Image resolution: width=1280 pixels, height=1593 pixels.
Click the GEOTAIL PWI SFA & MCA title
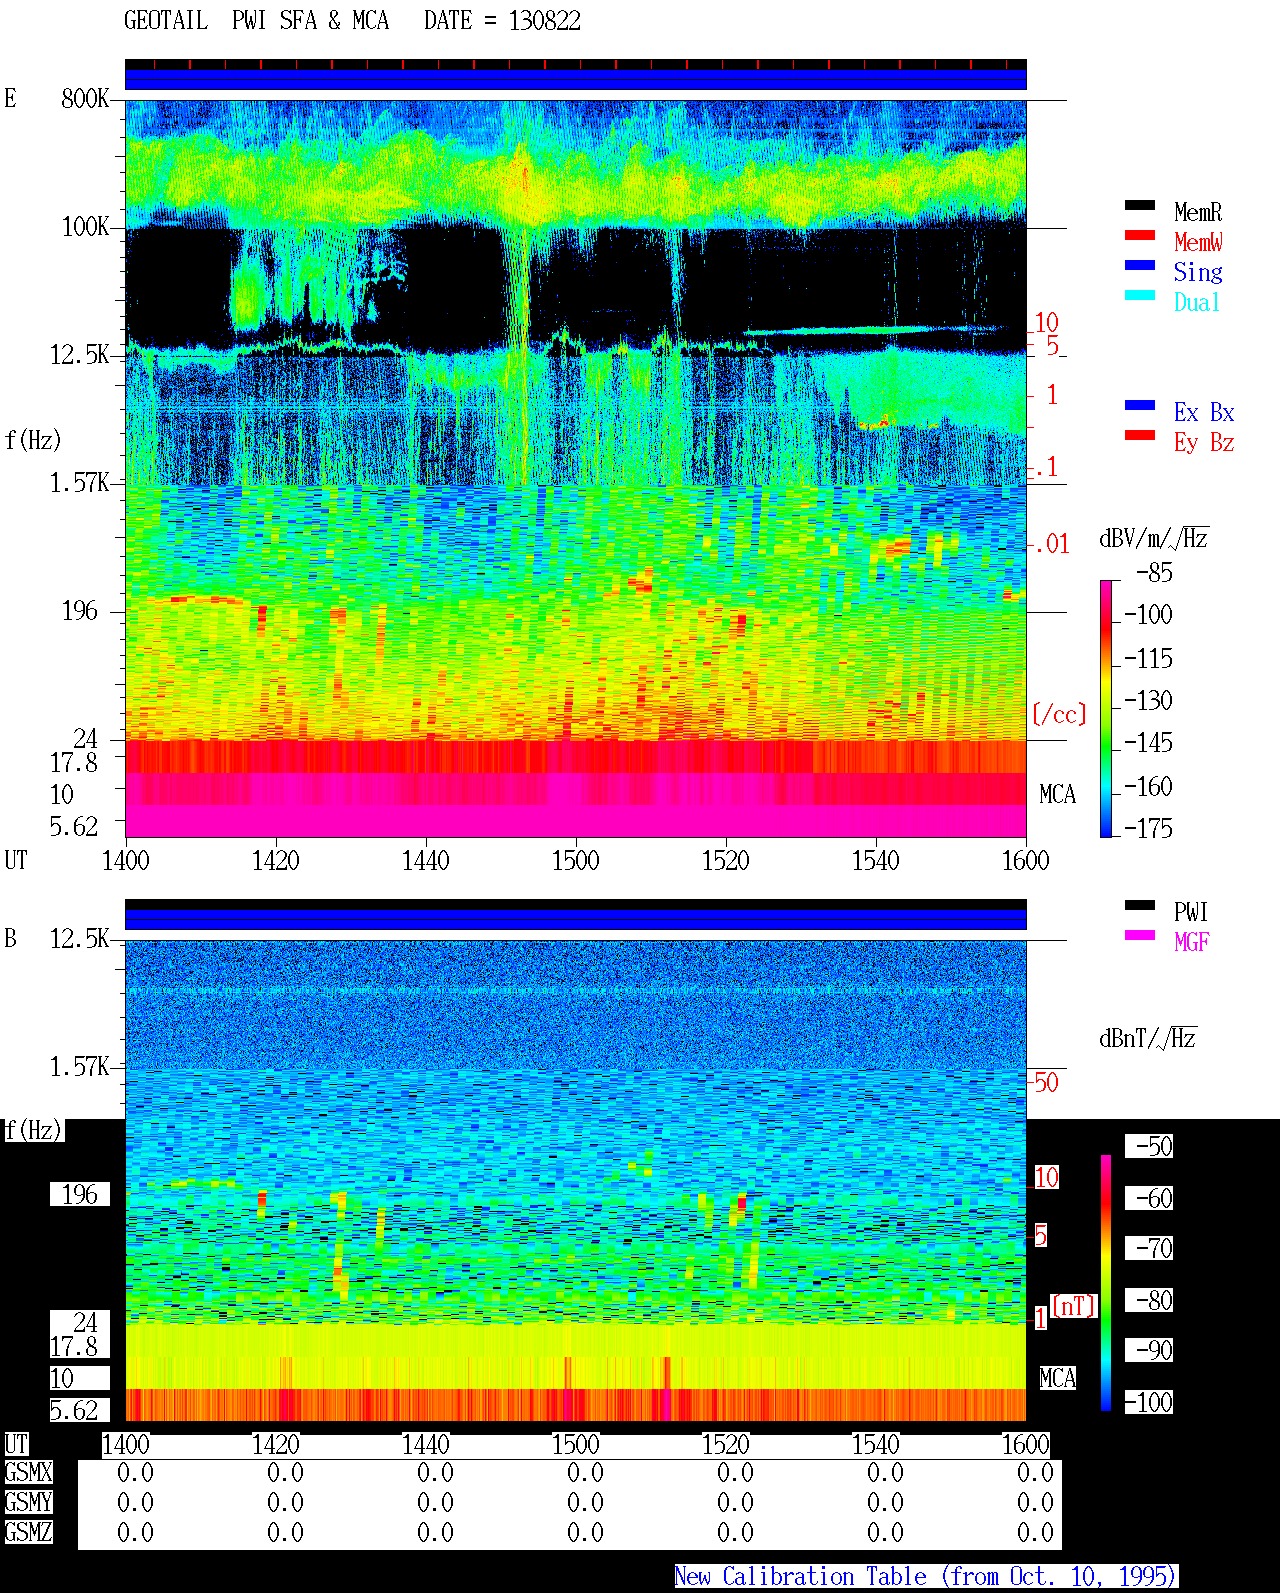point(256,21)
